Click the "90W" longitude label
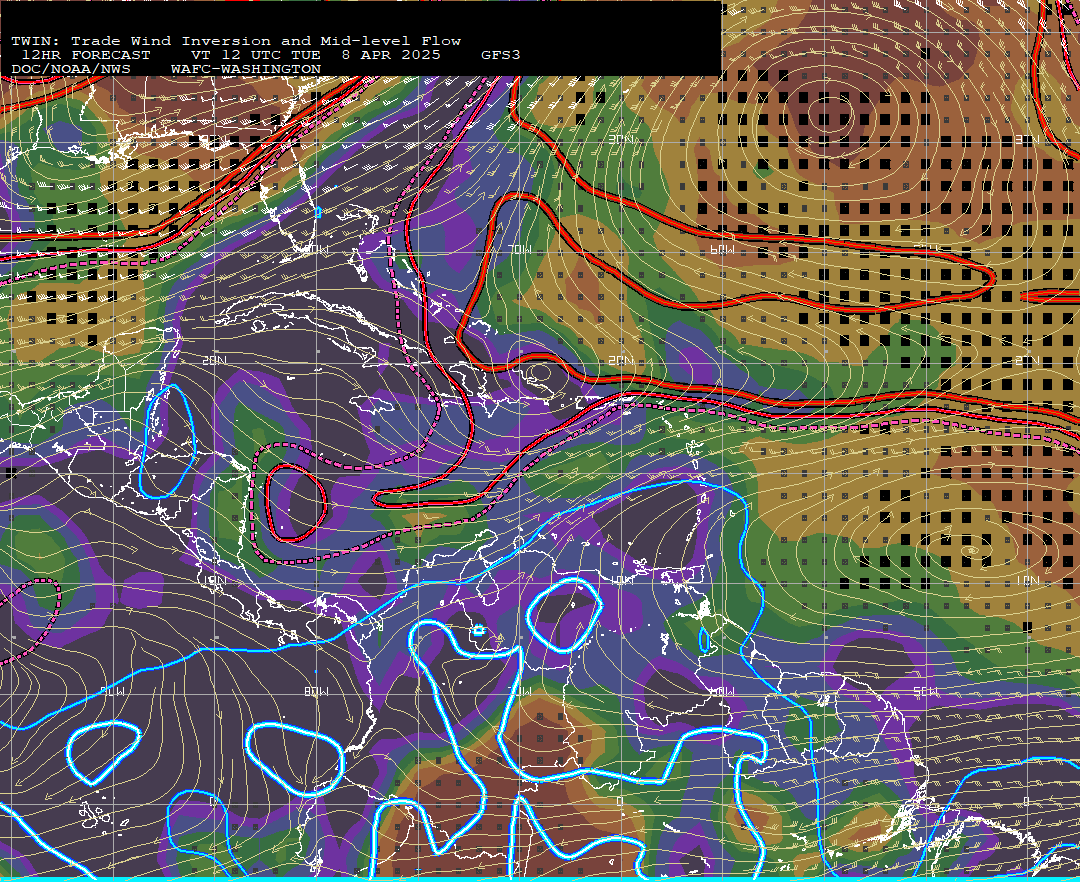The width and height of the screenshot is (1080, 882). [112, 692]
